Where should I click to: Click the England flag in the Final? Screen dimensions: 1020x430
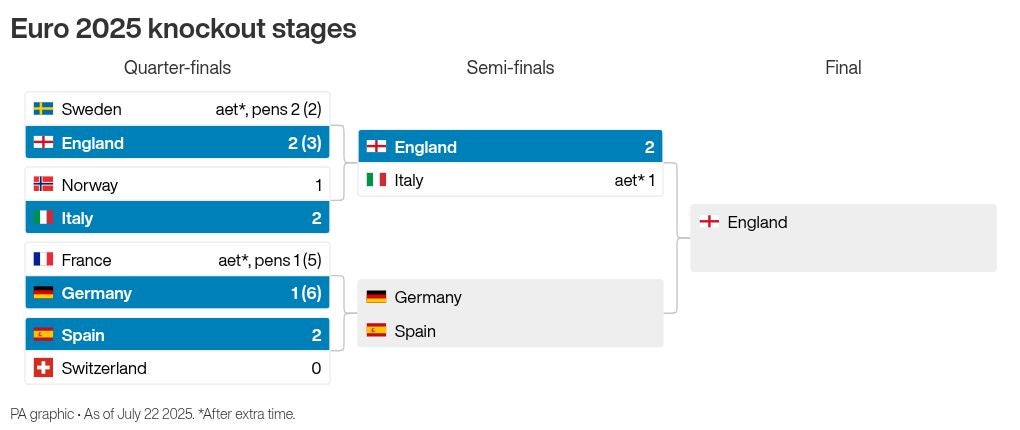click(709, 222)
